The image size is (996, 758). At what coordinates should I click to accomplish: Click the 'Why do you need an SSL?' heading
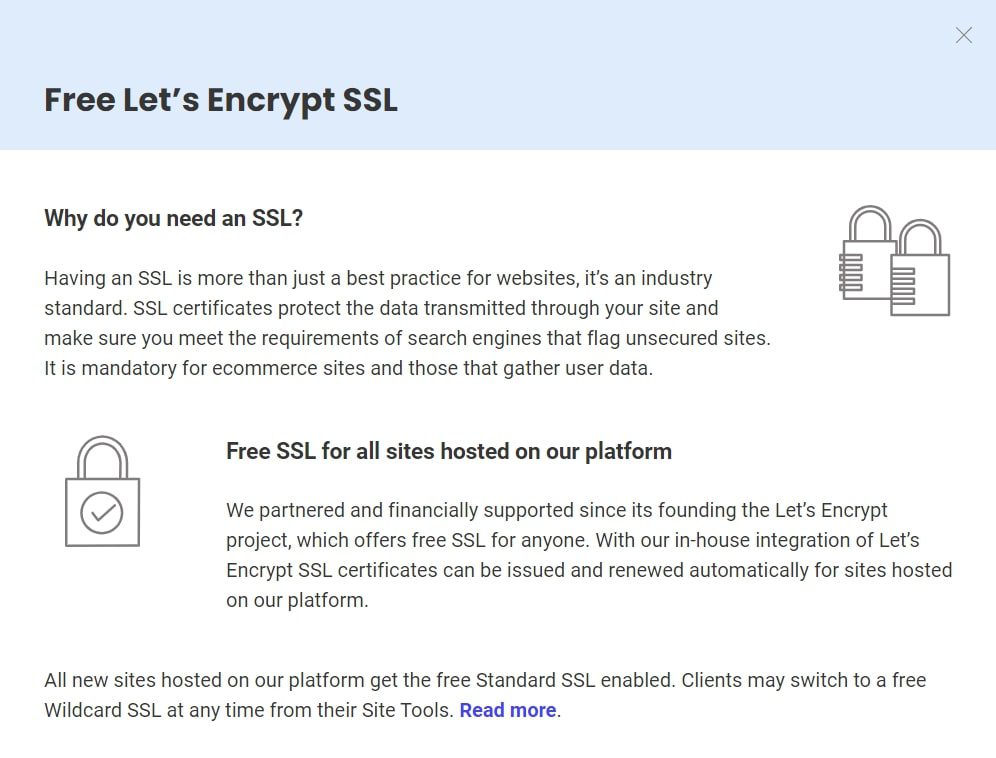click(x=174, y=218)
